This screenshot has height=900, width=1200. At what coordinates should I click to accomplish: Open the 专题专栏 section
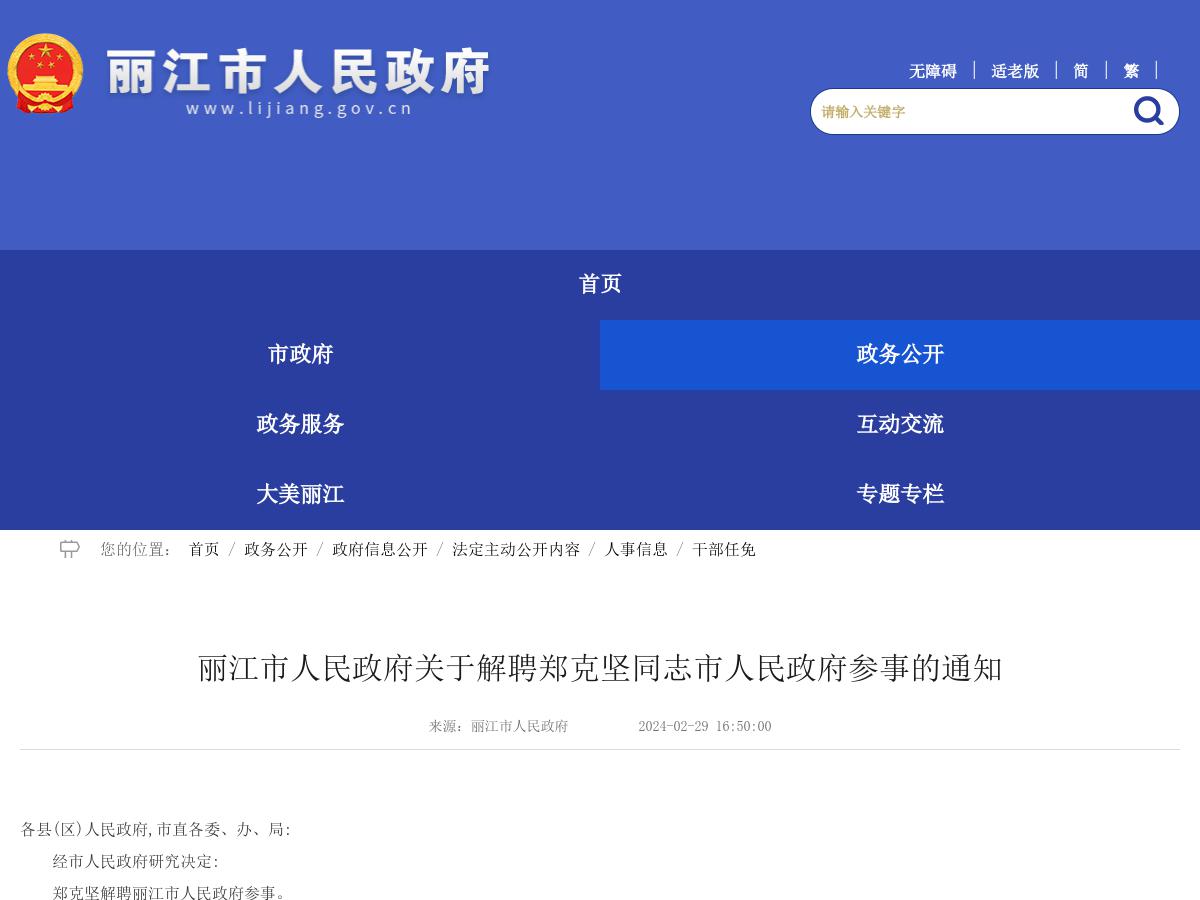tap(900, 494)
